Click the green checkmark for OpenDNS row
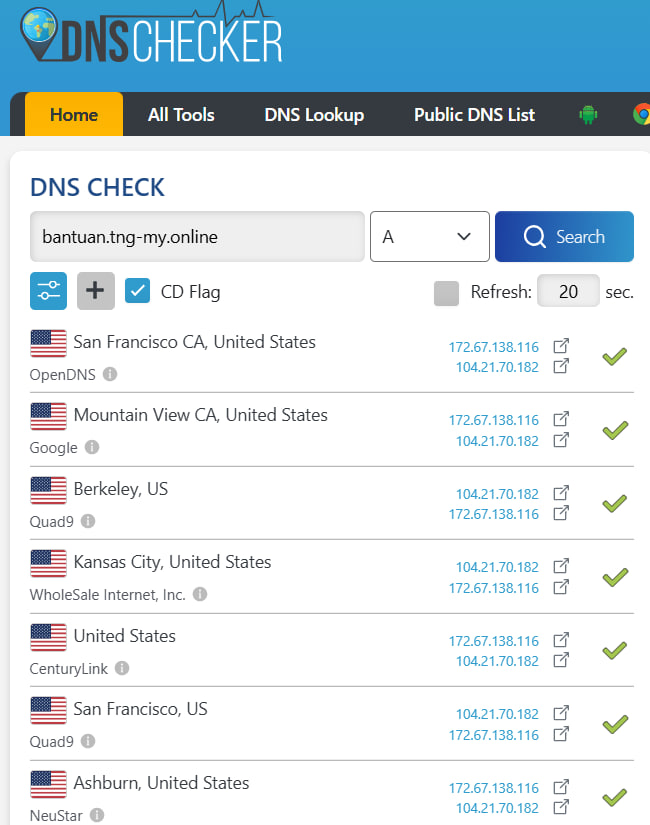This screenshot has height=825, width=650. pyautogui.click(x=615, y=357)
